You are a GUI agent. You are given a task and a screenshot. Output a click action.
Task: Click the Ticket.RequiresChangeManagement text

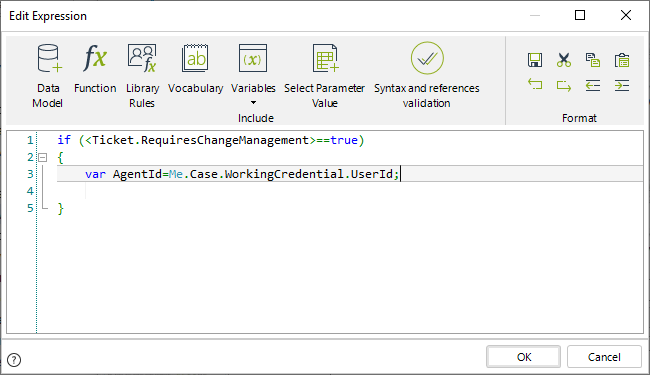[x=201, y=140]
